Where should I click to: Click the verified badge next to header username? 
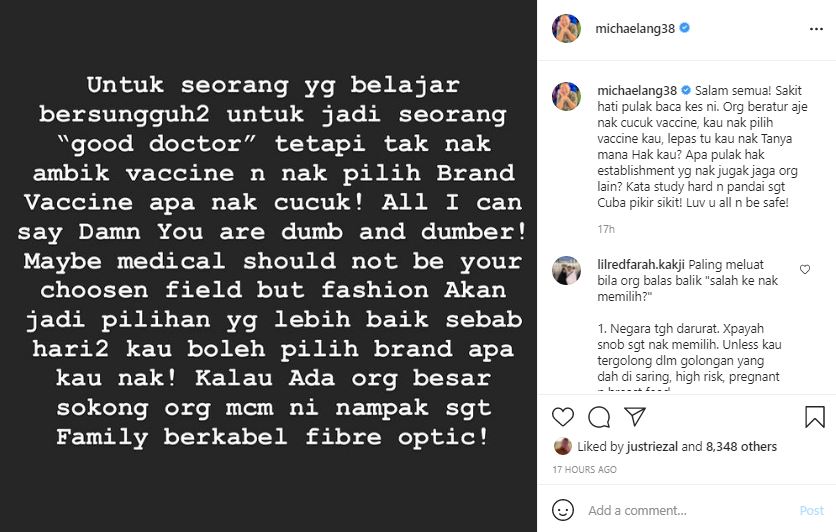tap(685, 28)
